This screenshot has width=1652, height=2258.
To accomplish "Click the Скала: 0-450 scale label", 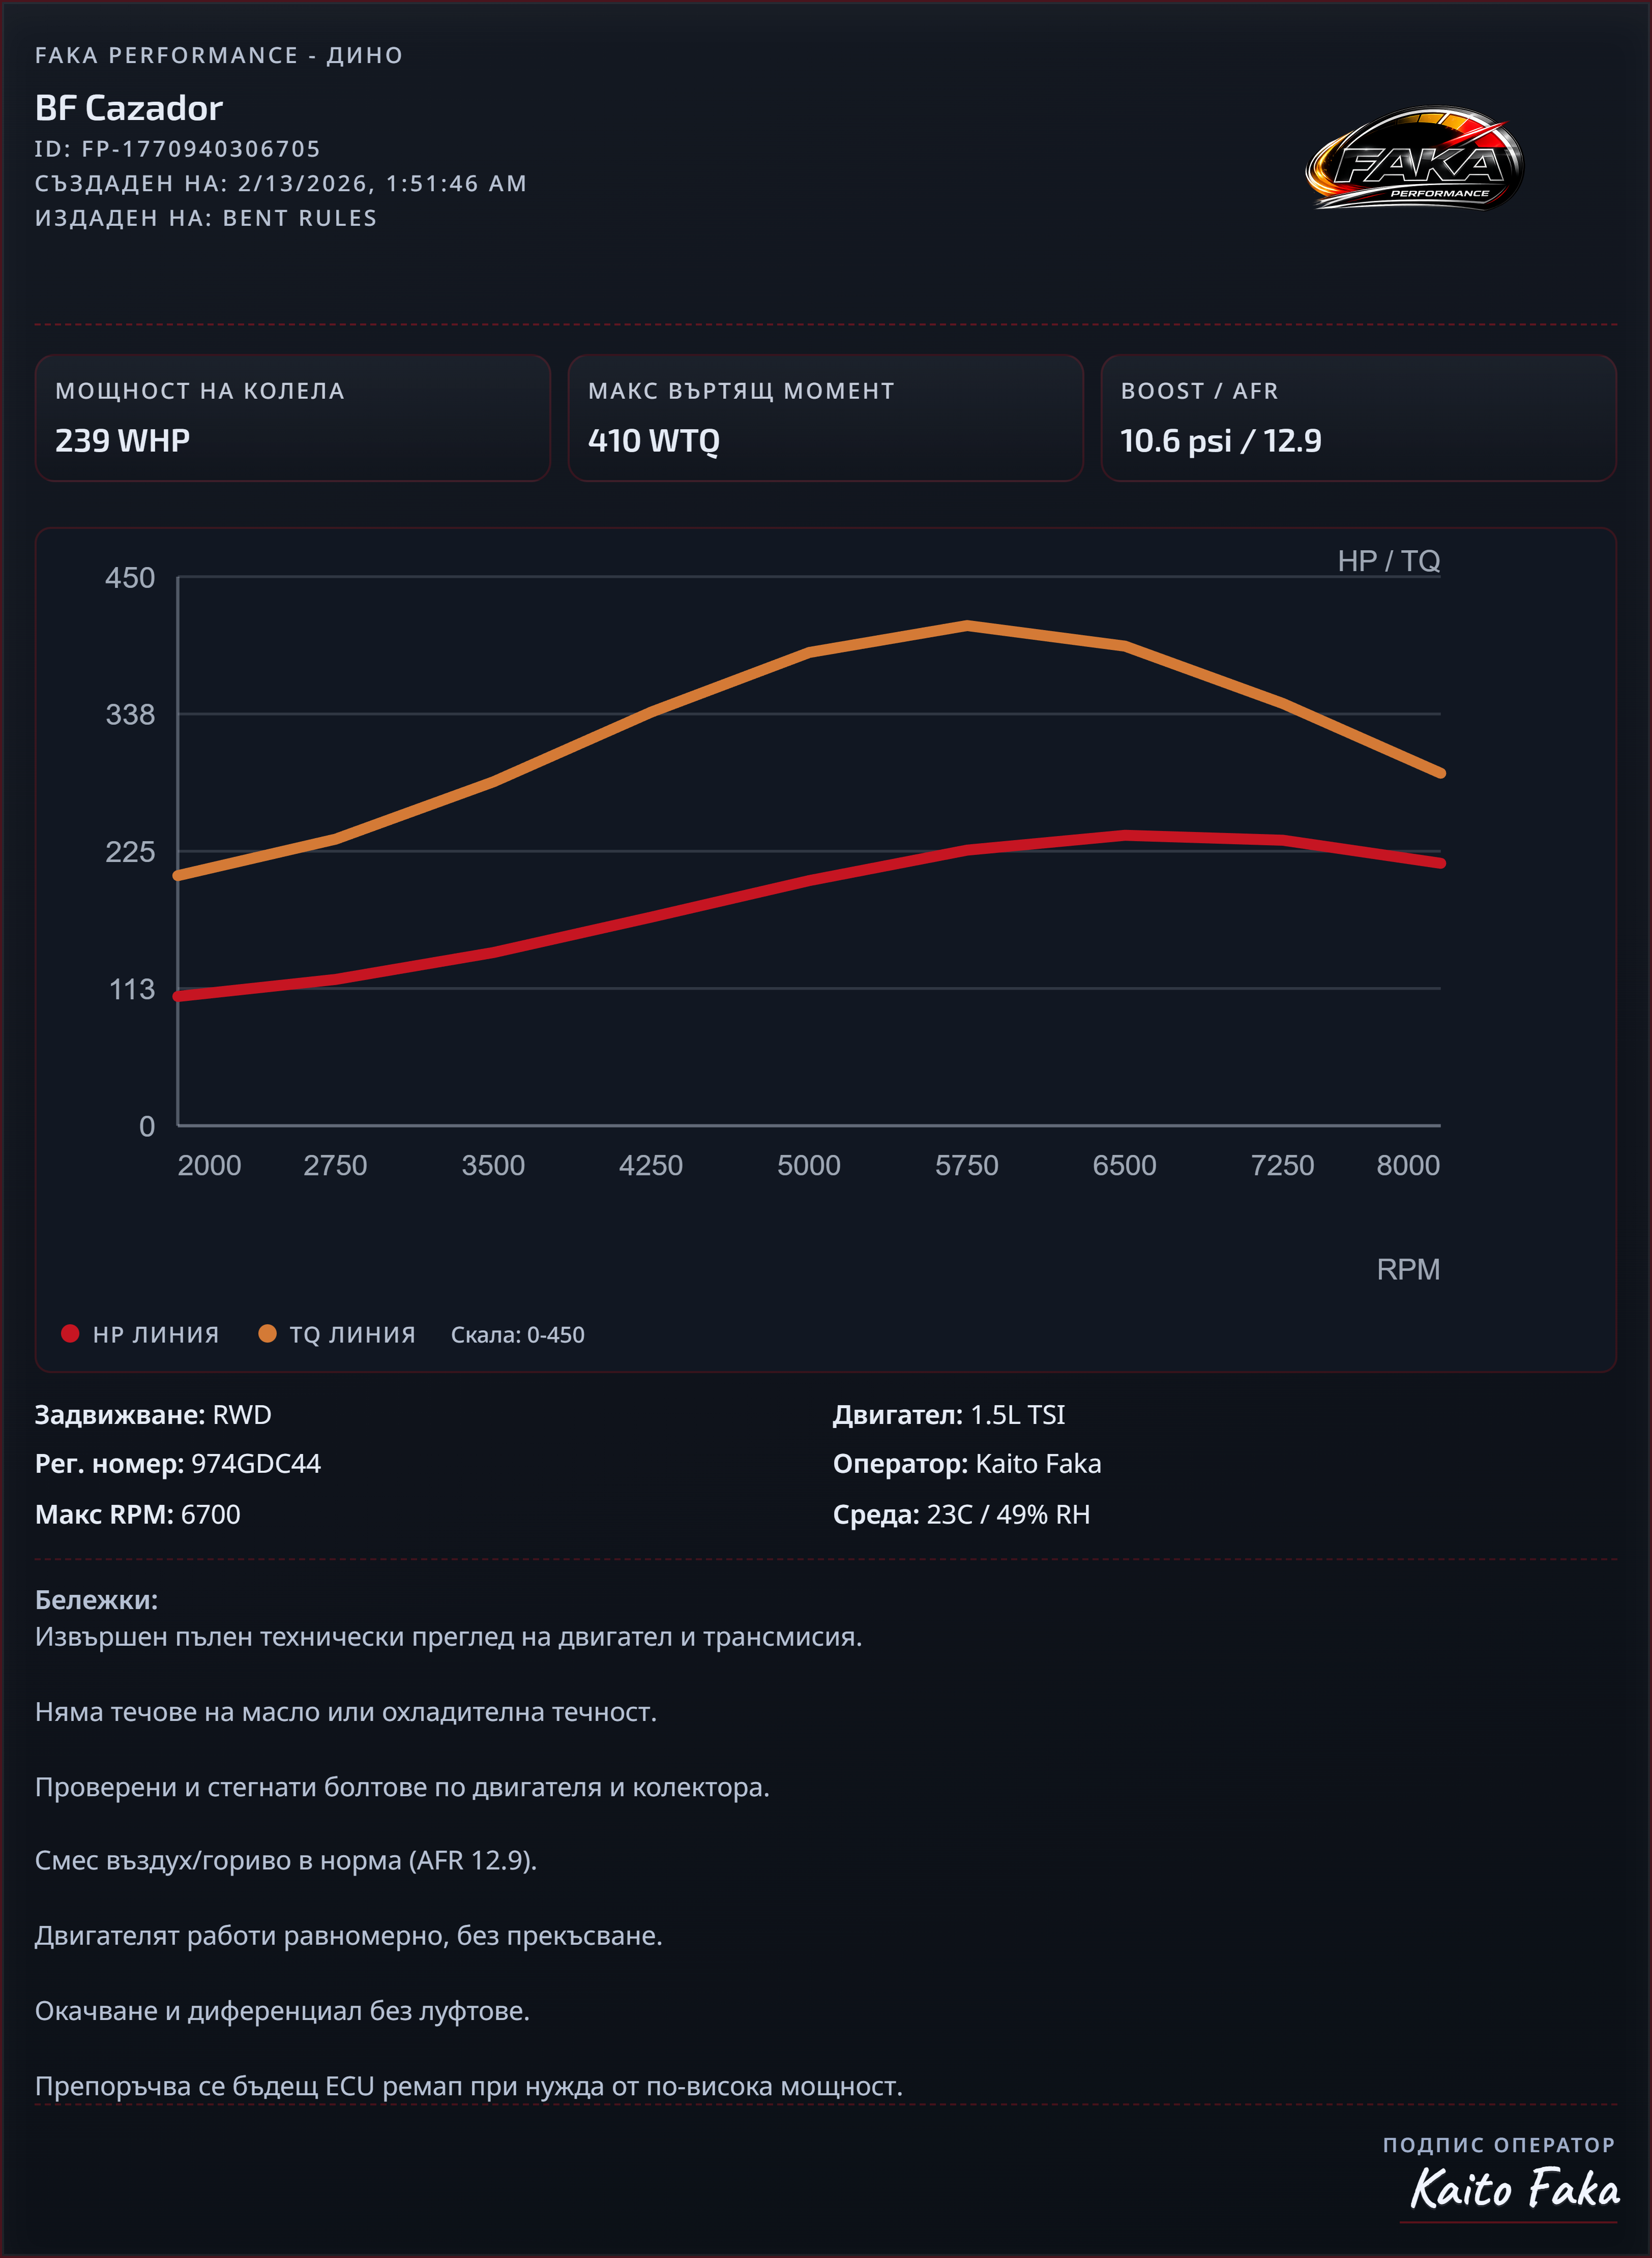I will coord(517,1335).
